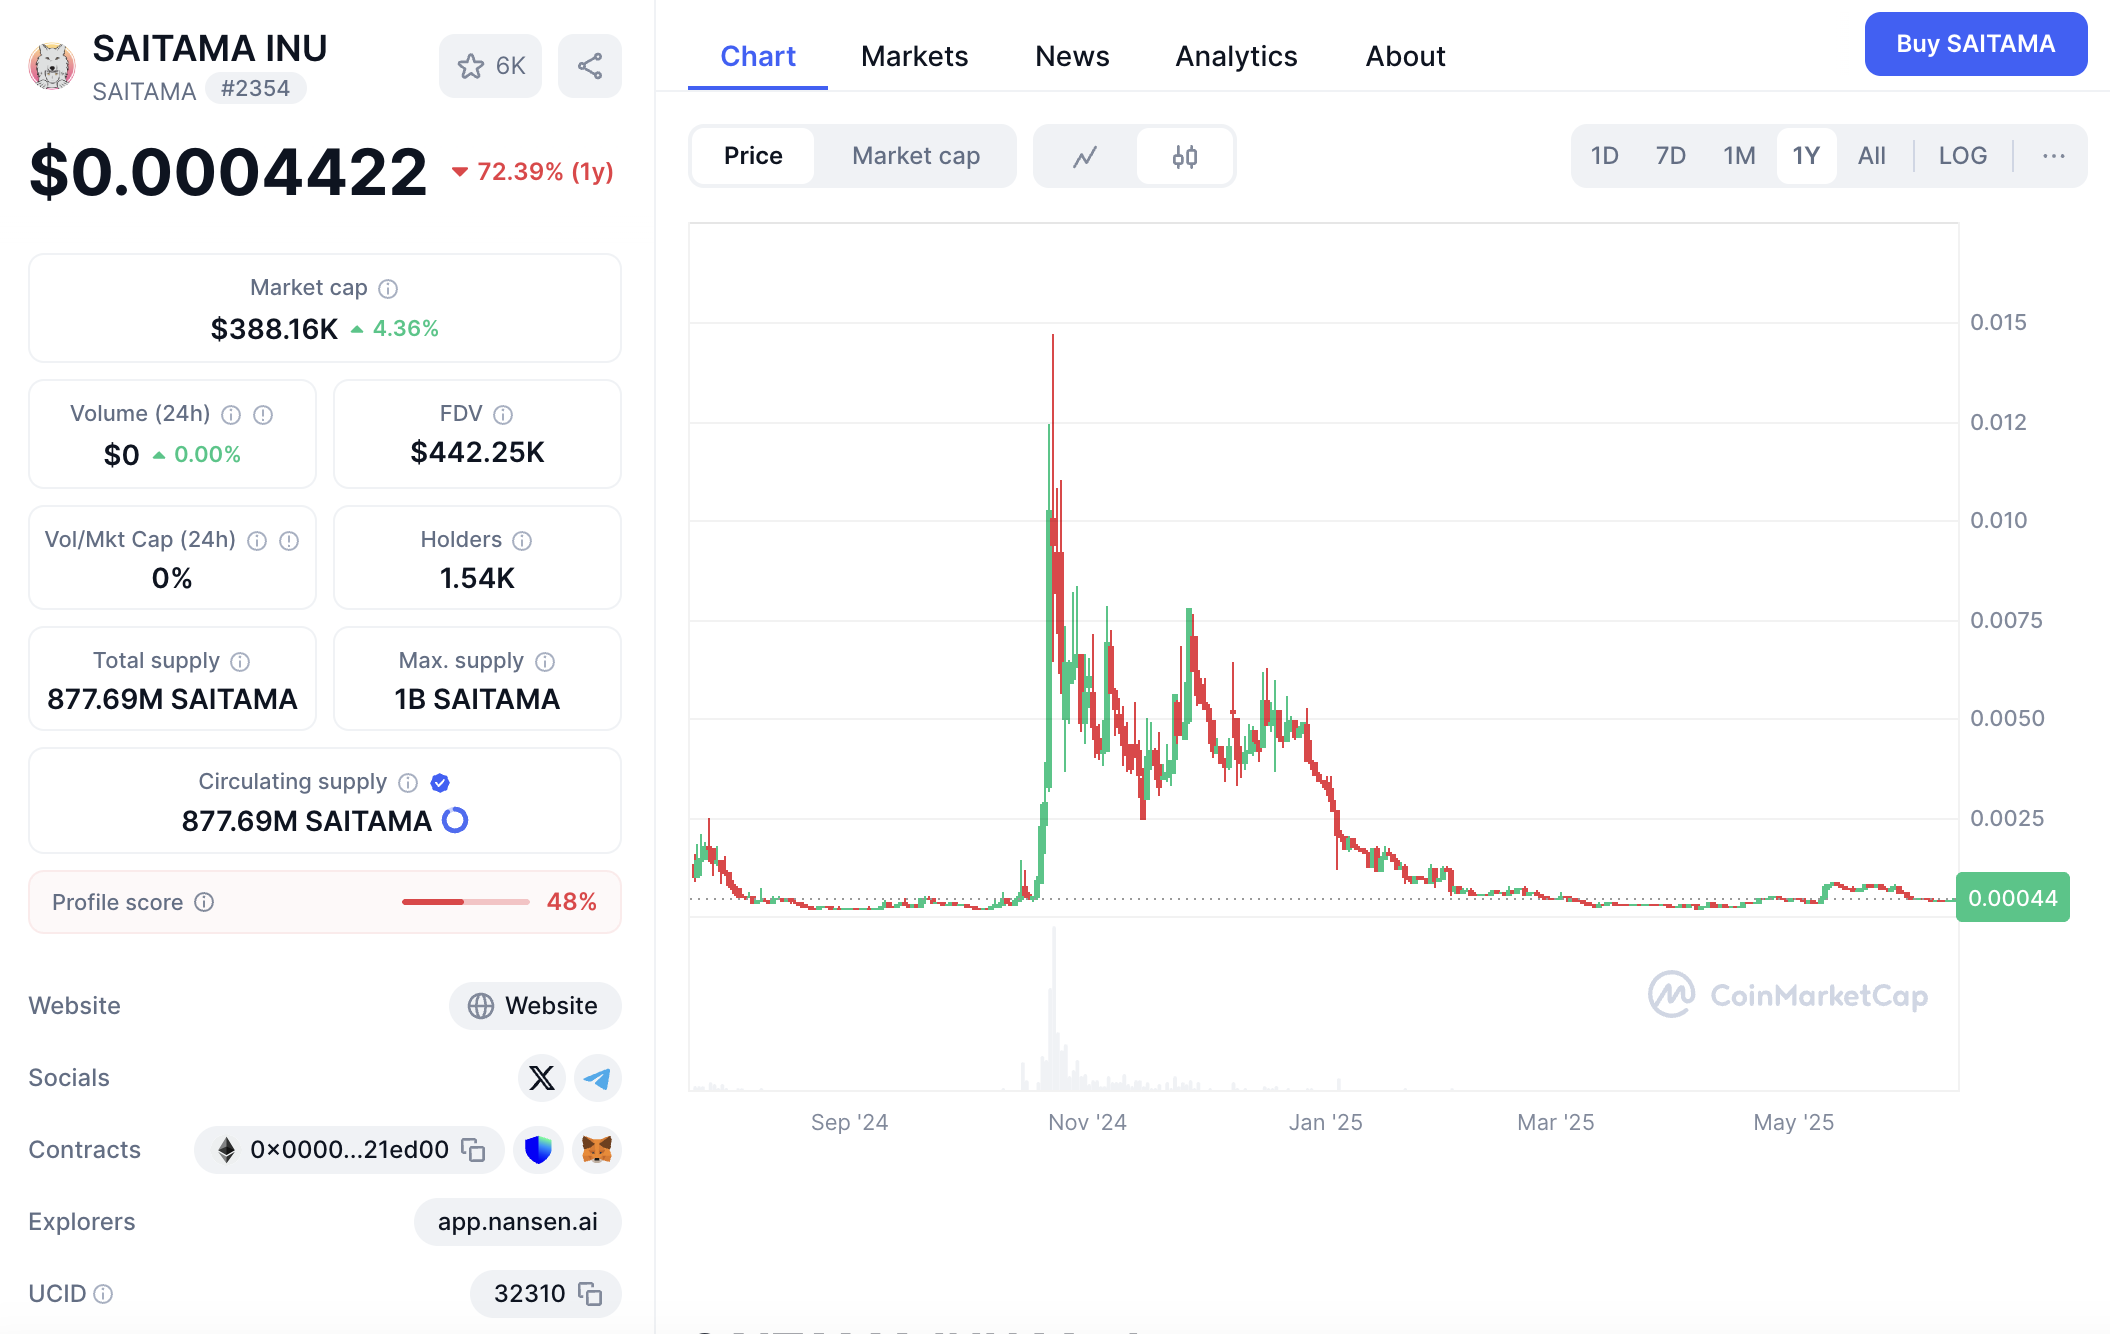Open Profile score info icon
The height and width of the screenshot is (1334, 2110).
[x=204, y=902]
